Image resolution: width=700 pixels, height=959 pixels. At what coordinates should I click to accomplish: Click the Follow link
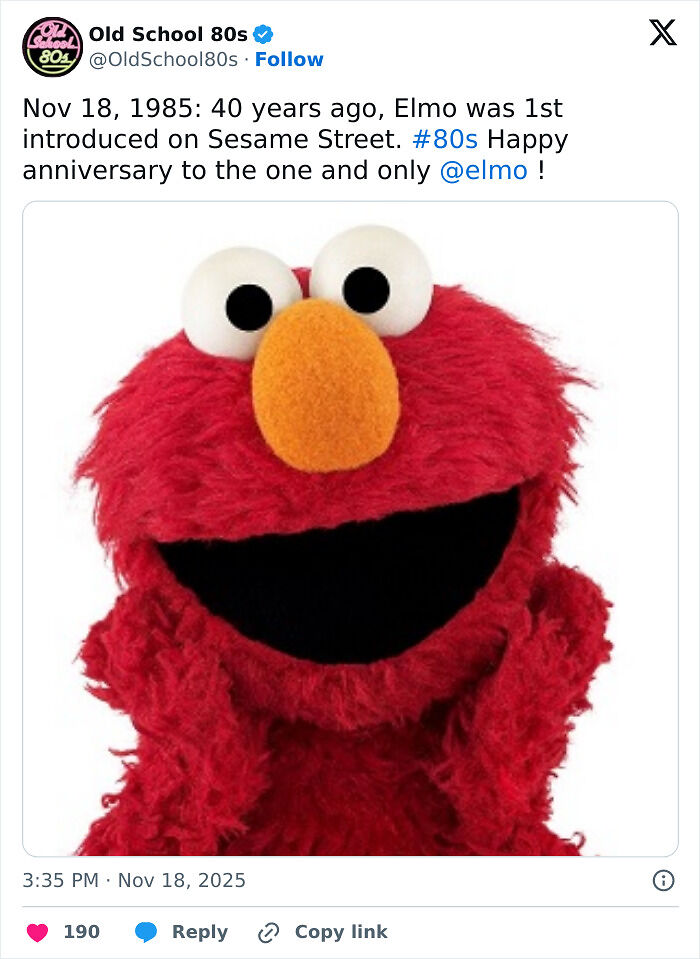[290, 60]
